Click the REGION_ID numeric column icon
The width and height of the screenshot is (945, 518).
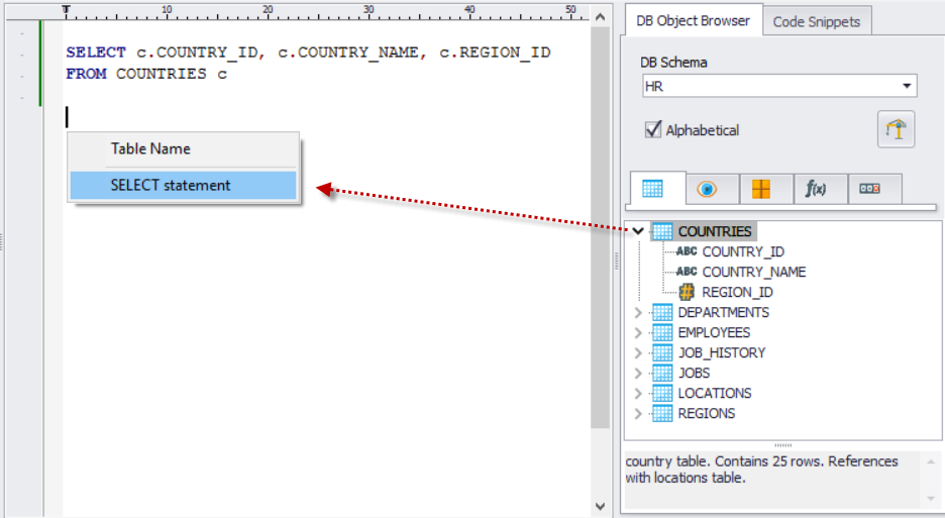687,292
